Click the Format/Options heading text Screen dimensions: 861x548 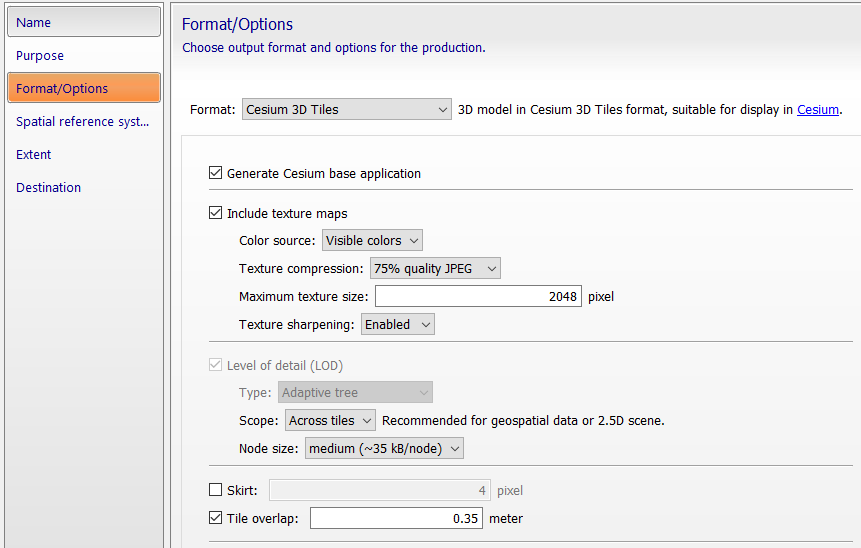237,25
